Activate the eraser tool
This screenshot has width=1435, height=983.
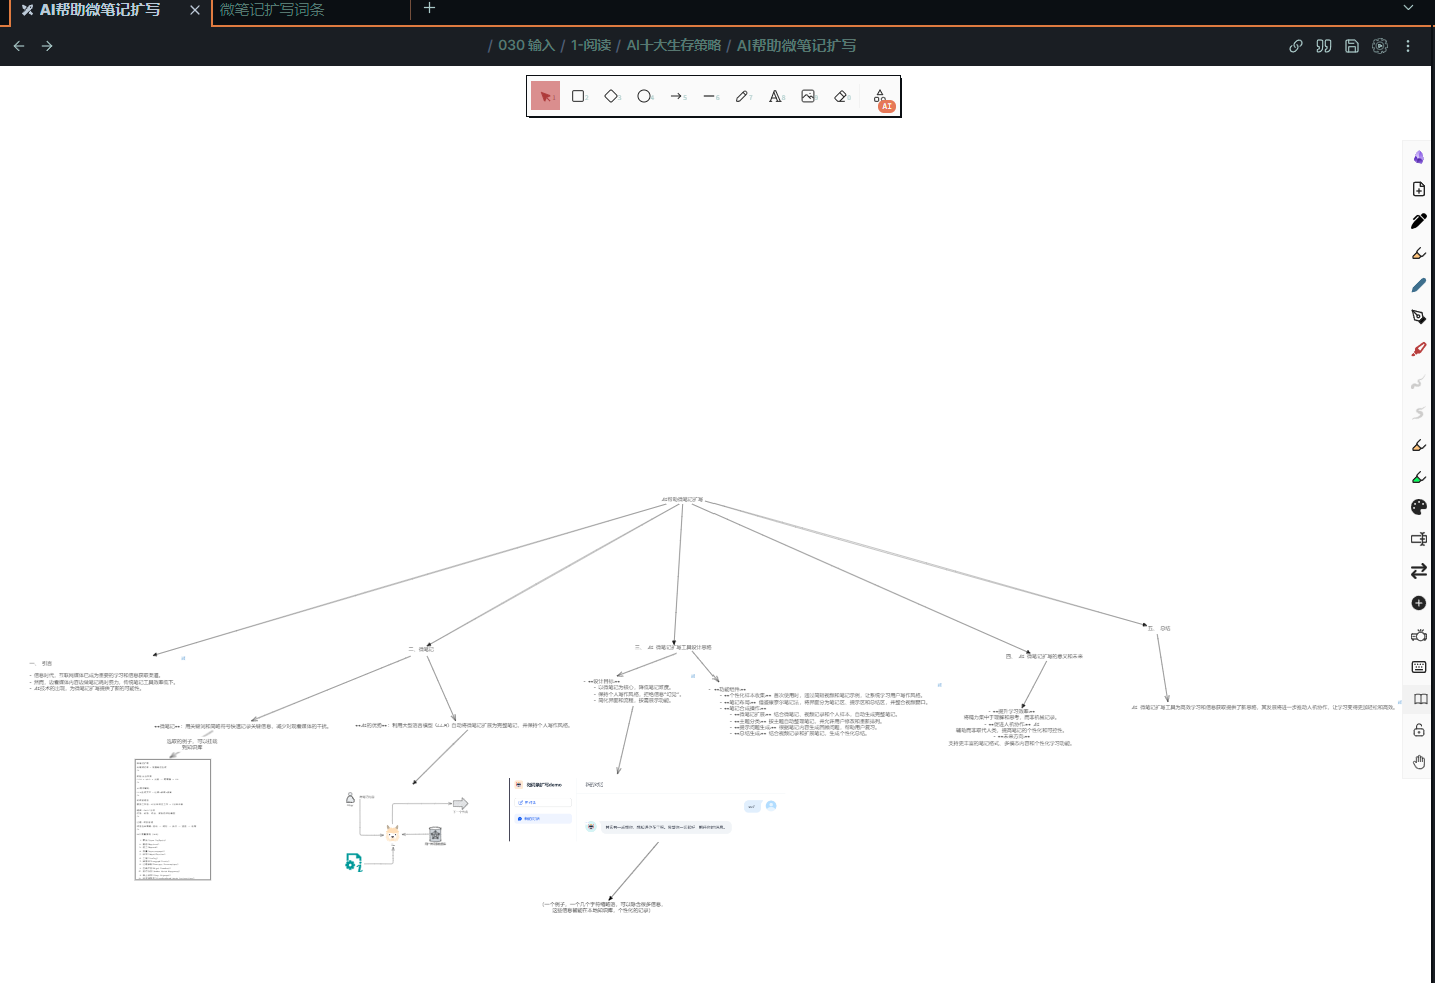tap(841, 96)
